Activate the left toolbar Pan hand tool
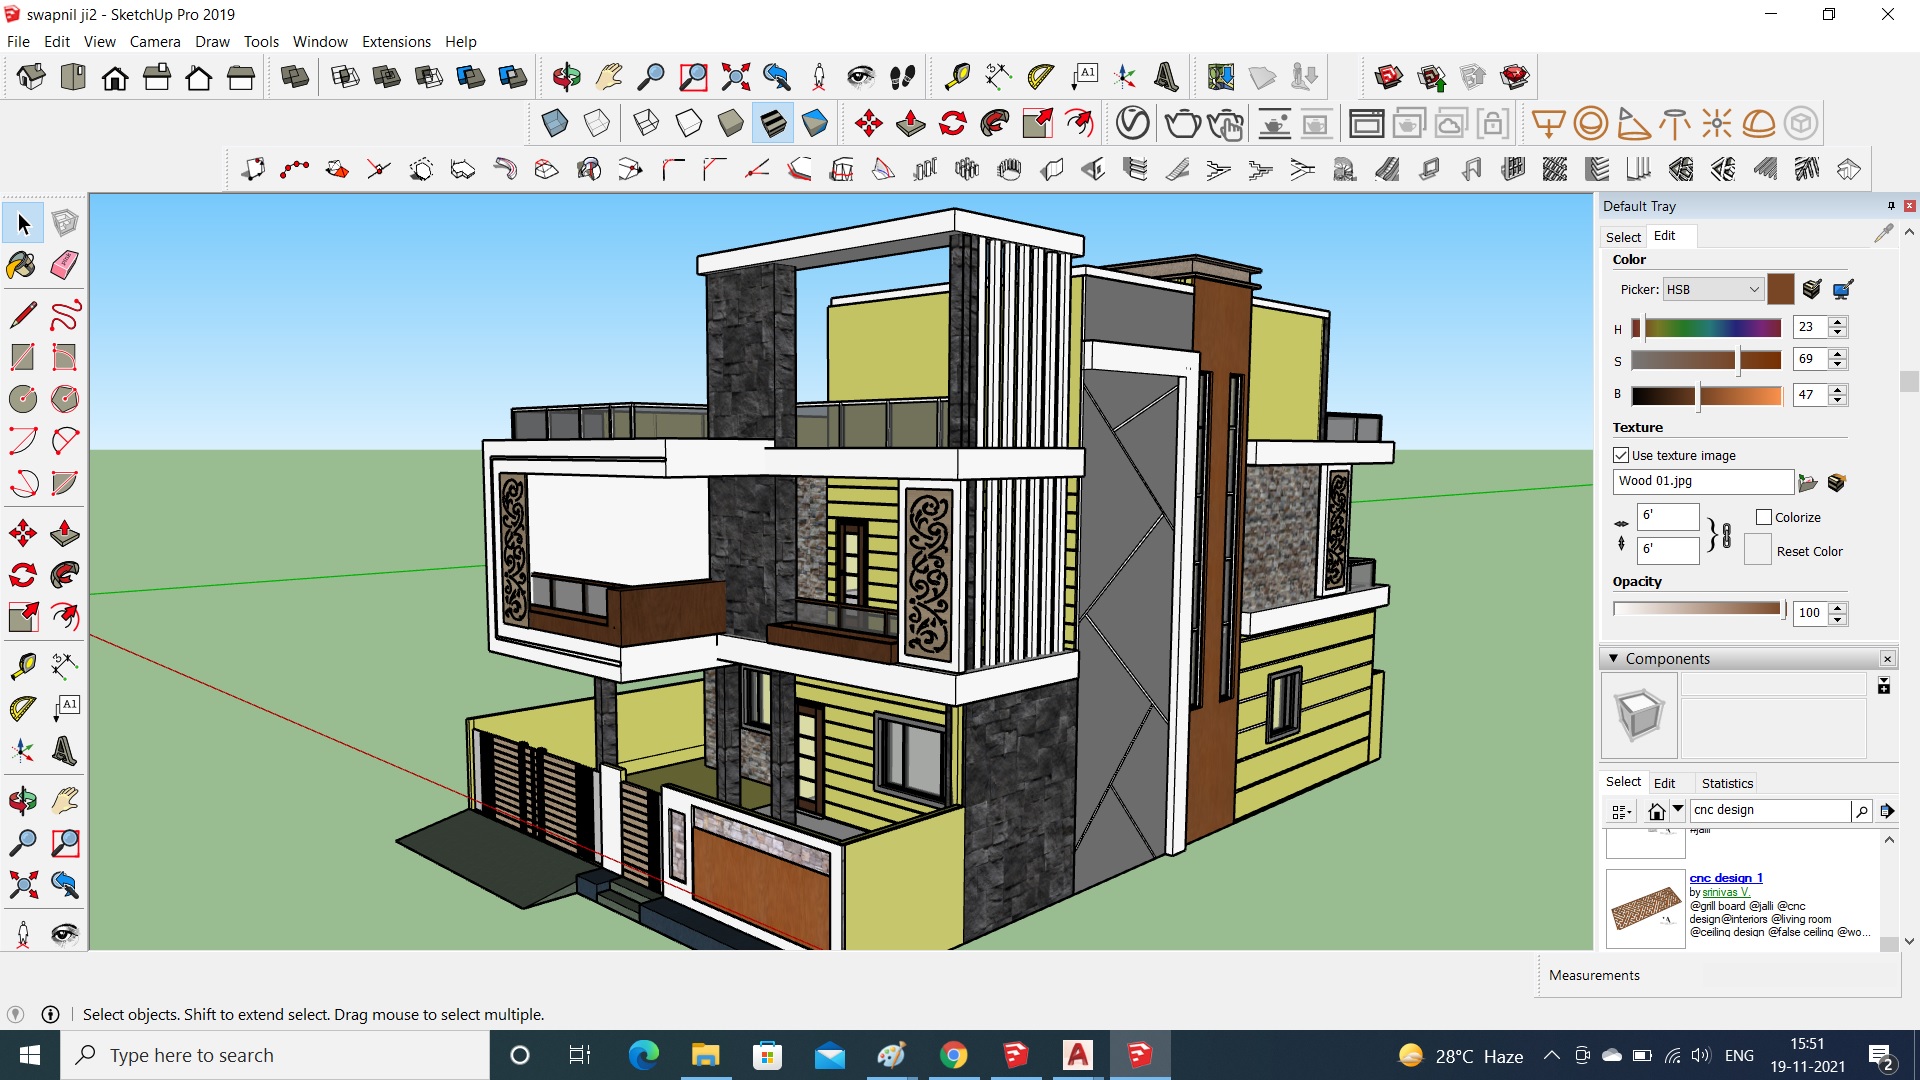This screenshot has height=1080, width=1920. click(65, 800)
